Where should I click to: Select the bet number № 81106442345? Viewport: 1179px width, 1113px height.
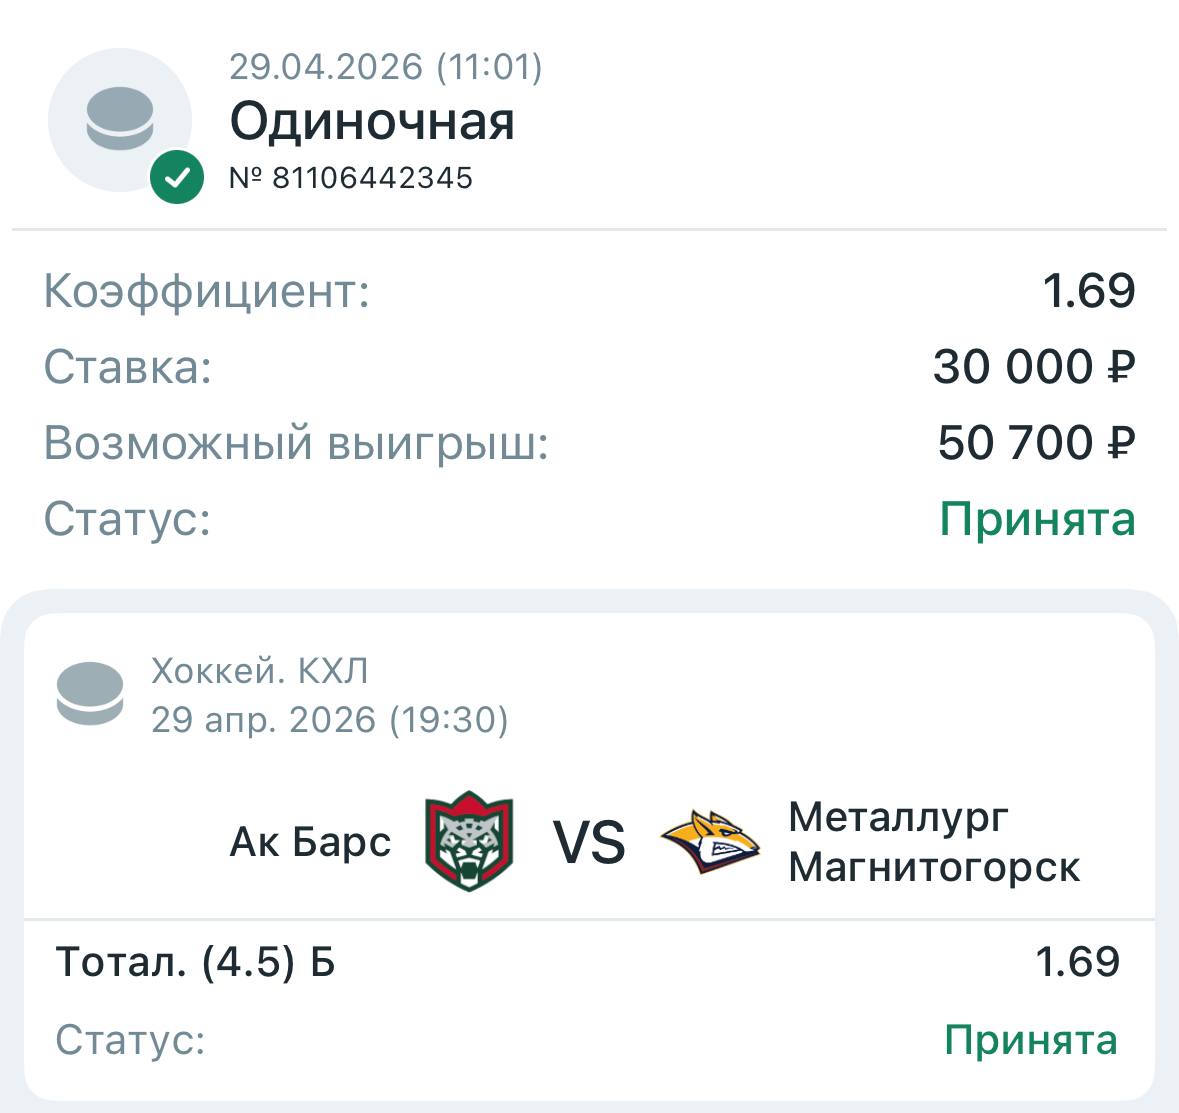[351, 178]
